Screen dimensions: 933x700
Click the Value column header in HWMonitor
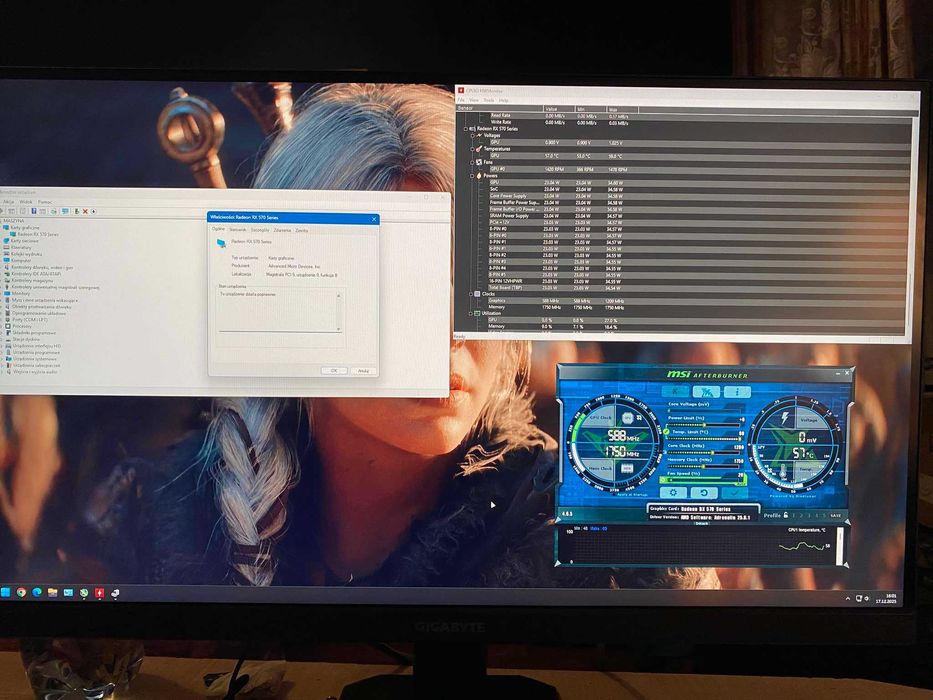click(x=559, y=109)
